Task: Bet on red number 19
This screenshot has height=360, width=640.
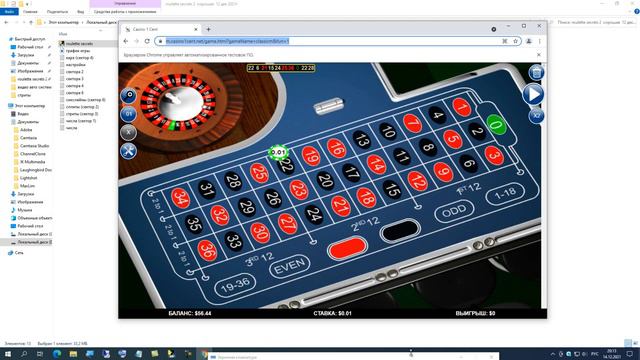Action: click(x=311, y=156)
